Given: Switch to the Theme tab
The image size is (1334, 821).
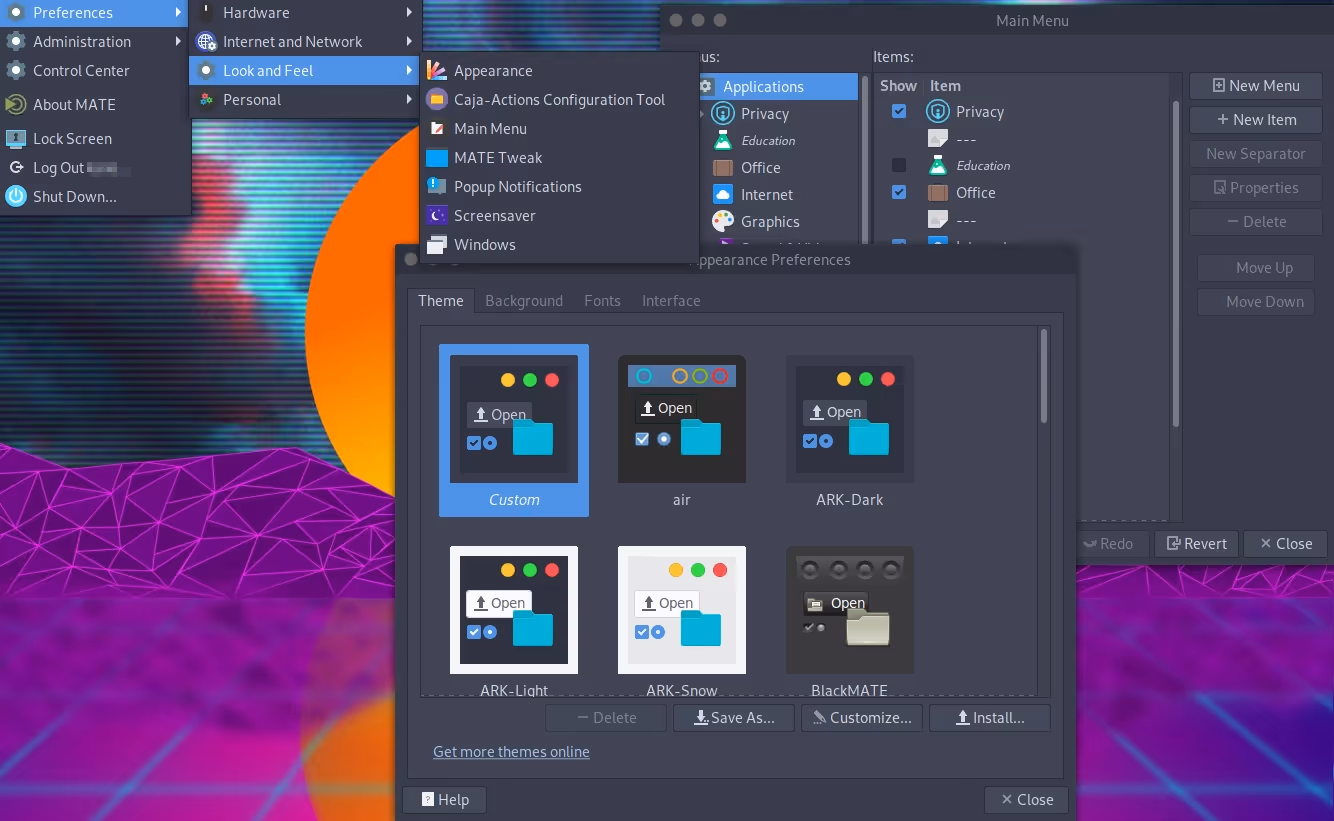Looking at the screenshot, I should 441,301.
